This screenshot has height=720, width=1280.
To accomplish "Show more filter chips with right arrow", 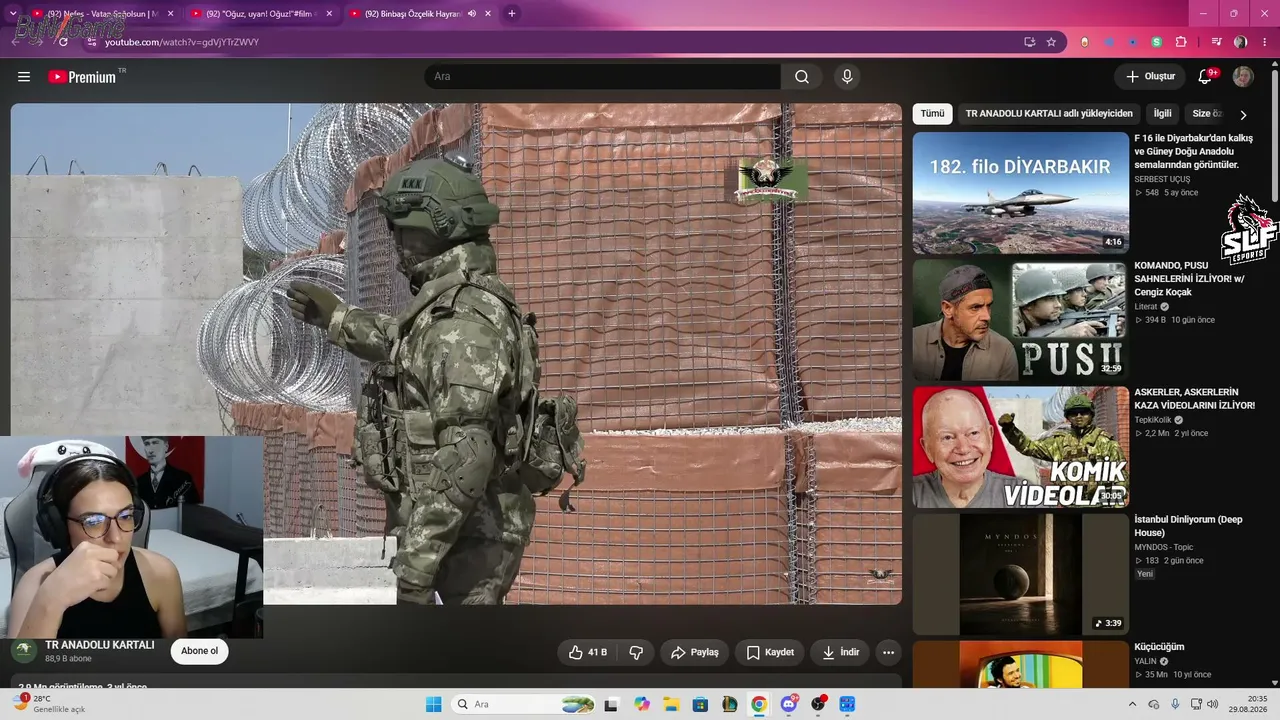I will tap(1243, 115).
